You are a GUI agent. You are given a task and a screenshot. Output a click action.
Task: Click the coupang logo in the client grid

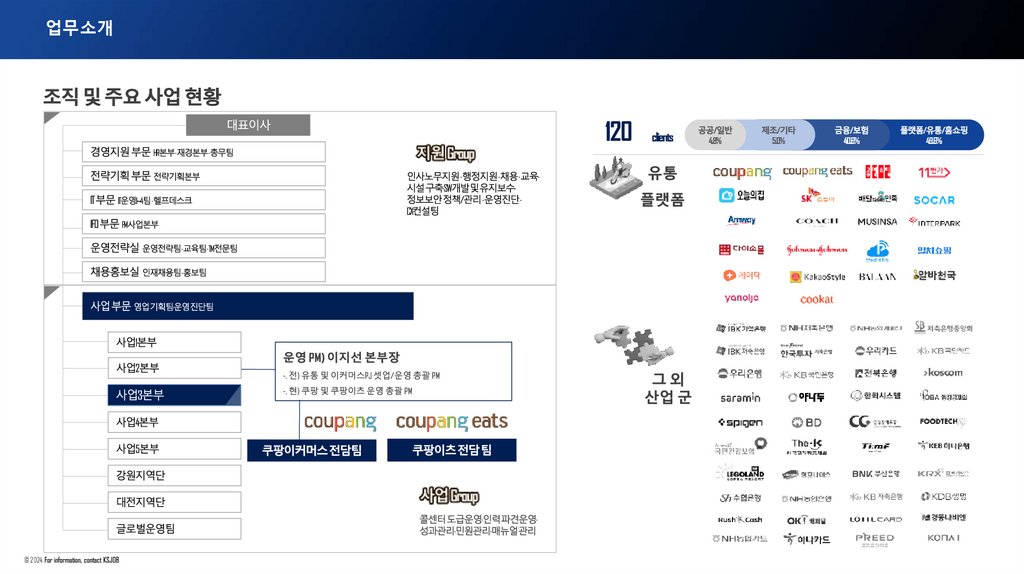(x=742, y=172)
